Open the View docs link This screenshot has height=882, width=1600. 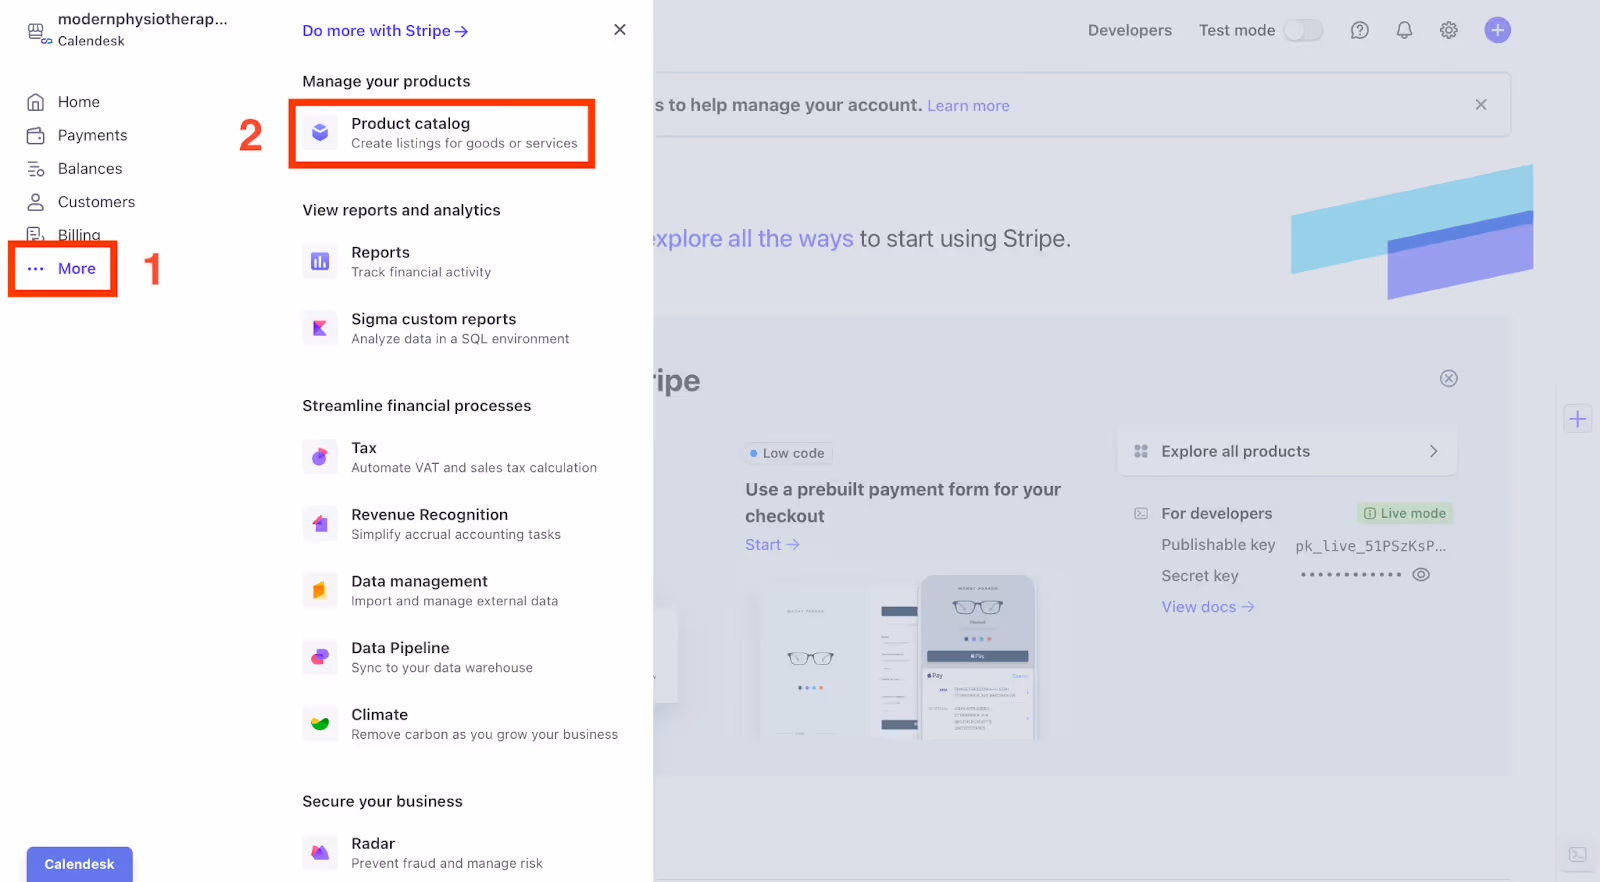pos(1207,607)
